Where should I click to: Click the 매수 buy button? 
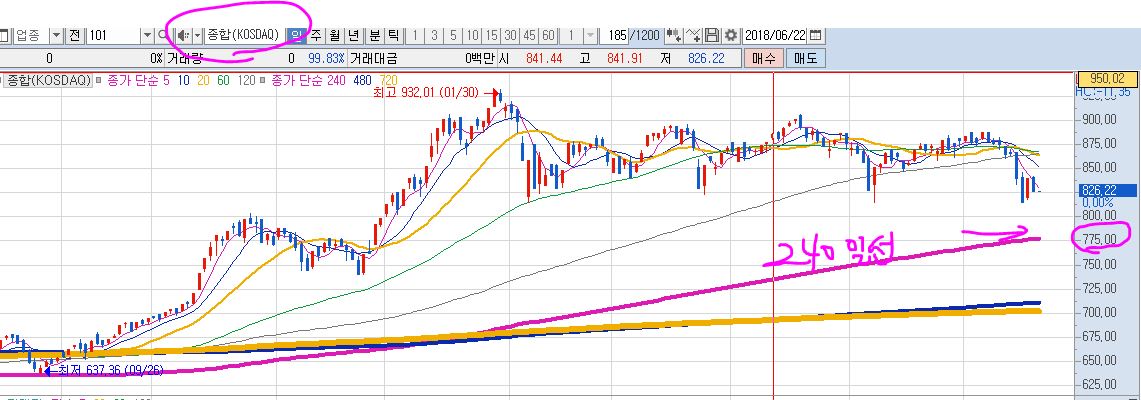[764, 58]
